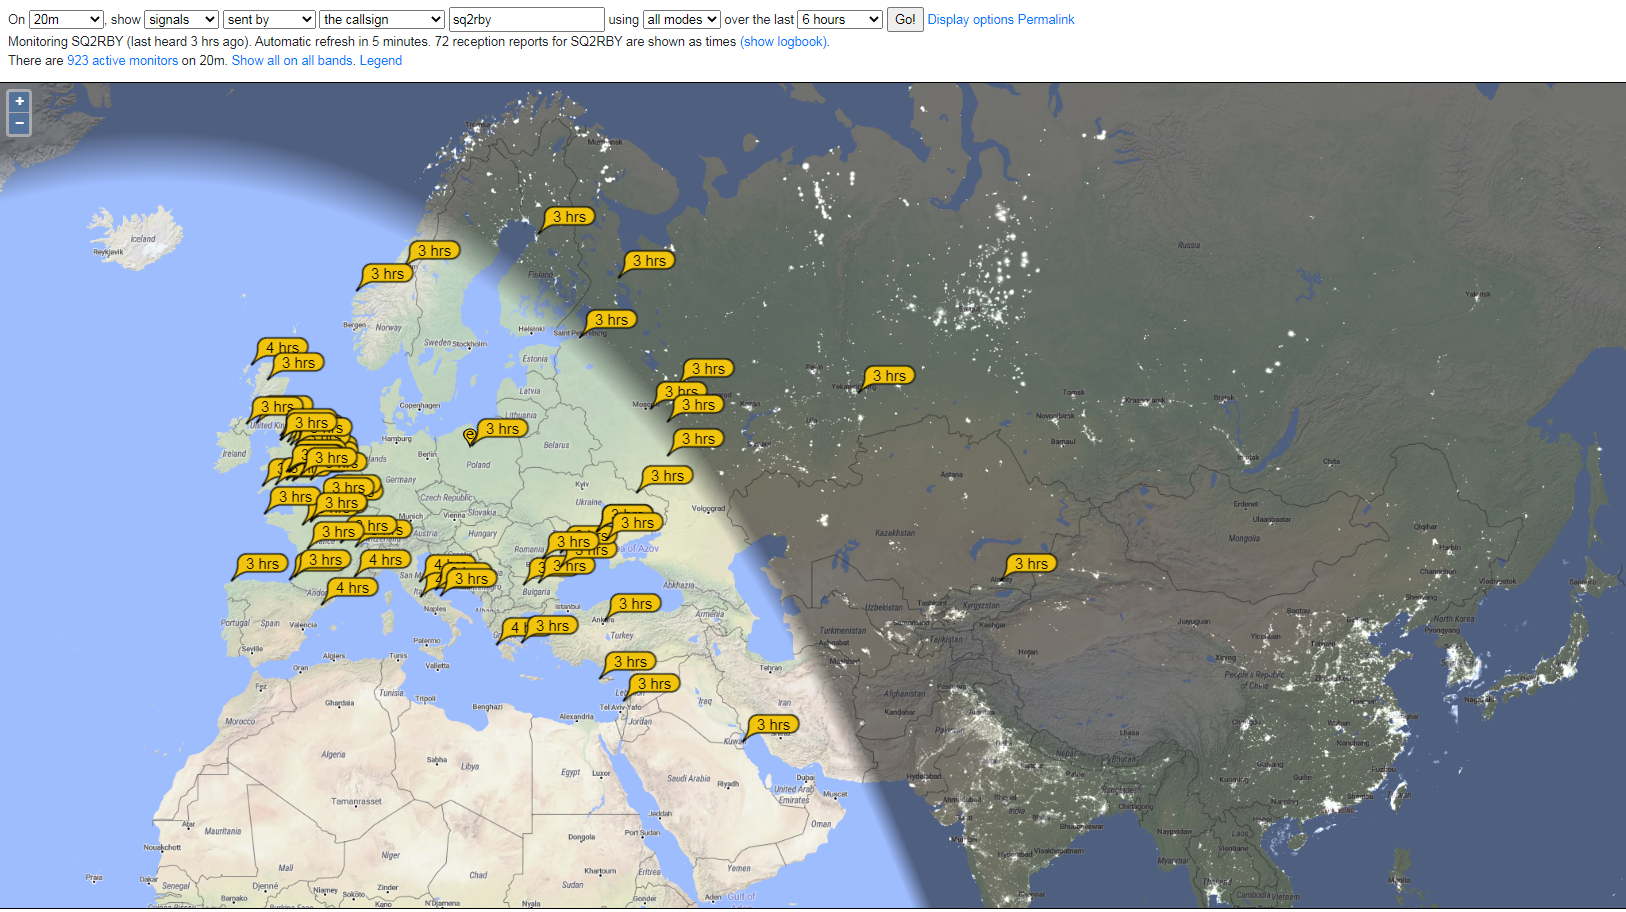
Task: Zoom out using the minus map button
Action: click(19, 123)
